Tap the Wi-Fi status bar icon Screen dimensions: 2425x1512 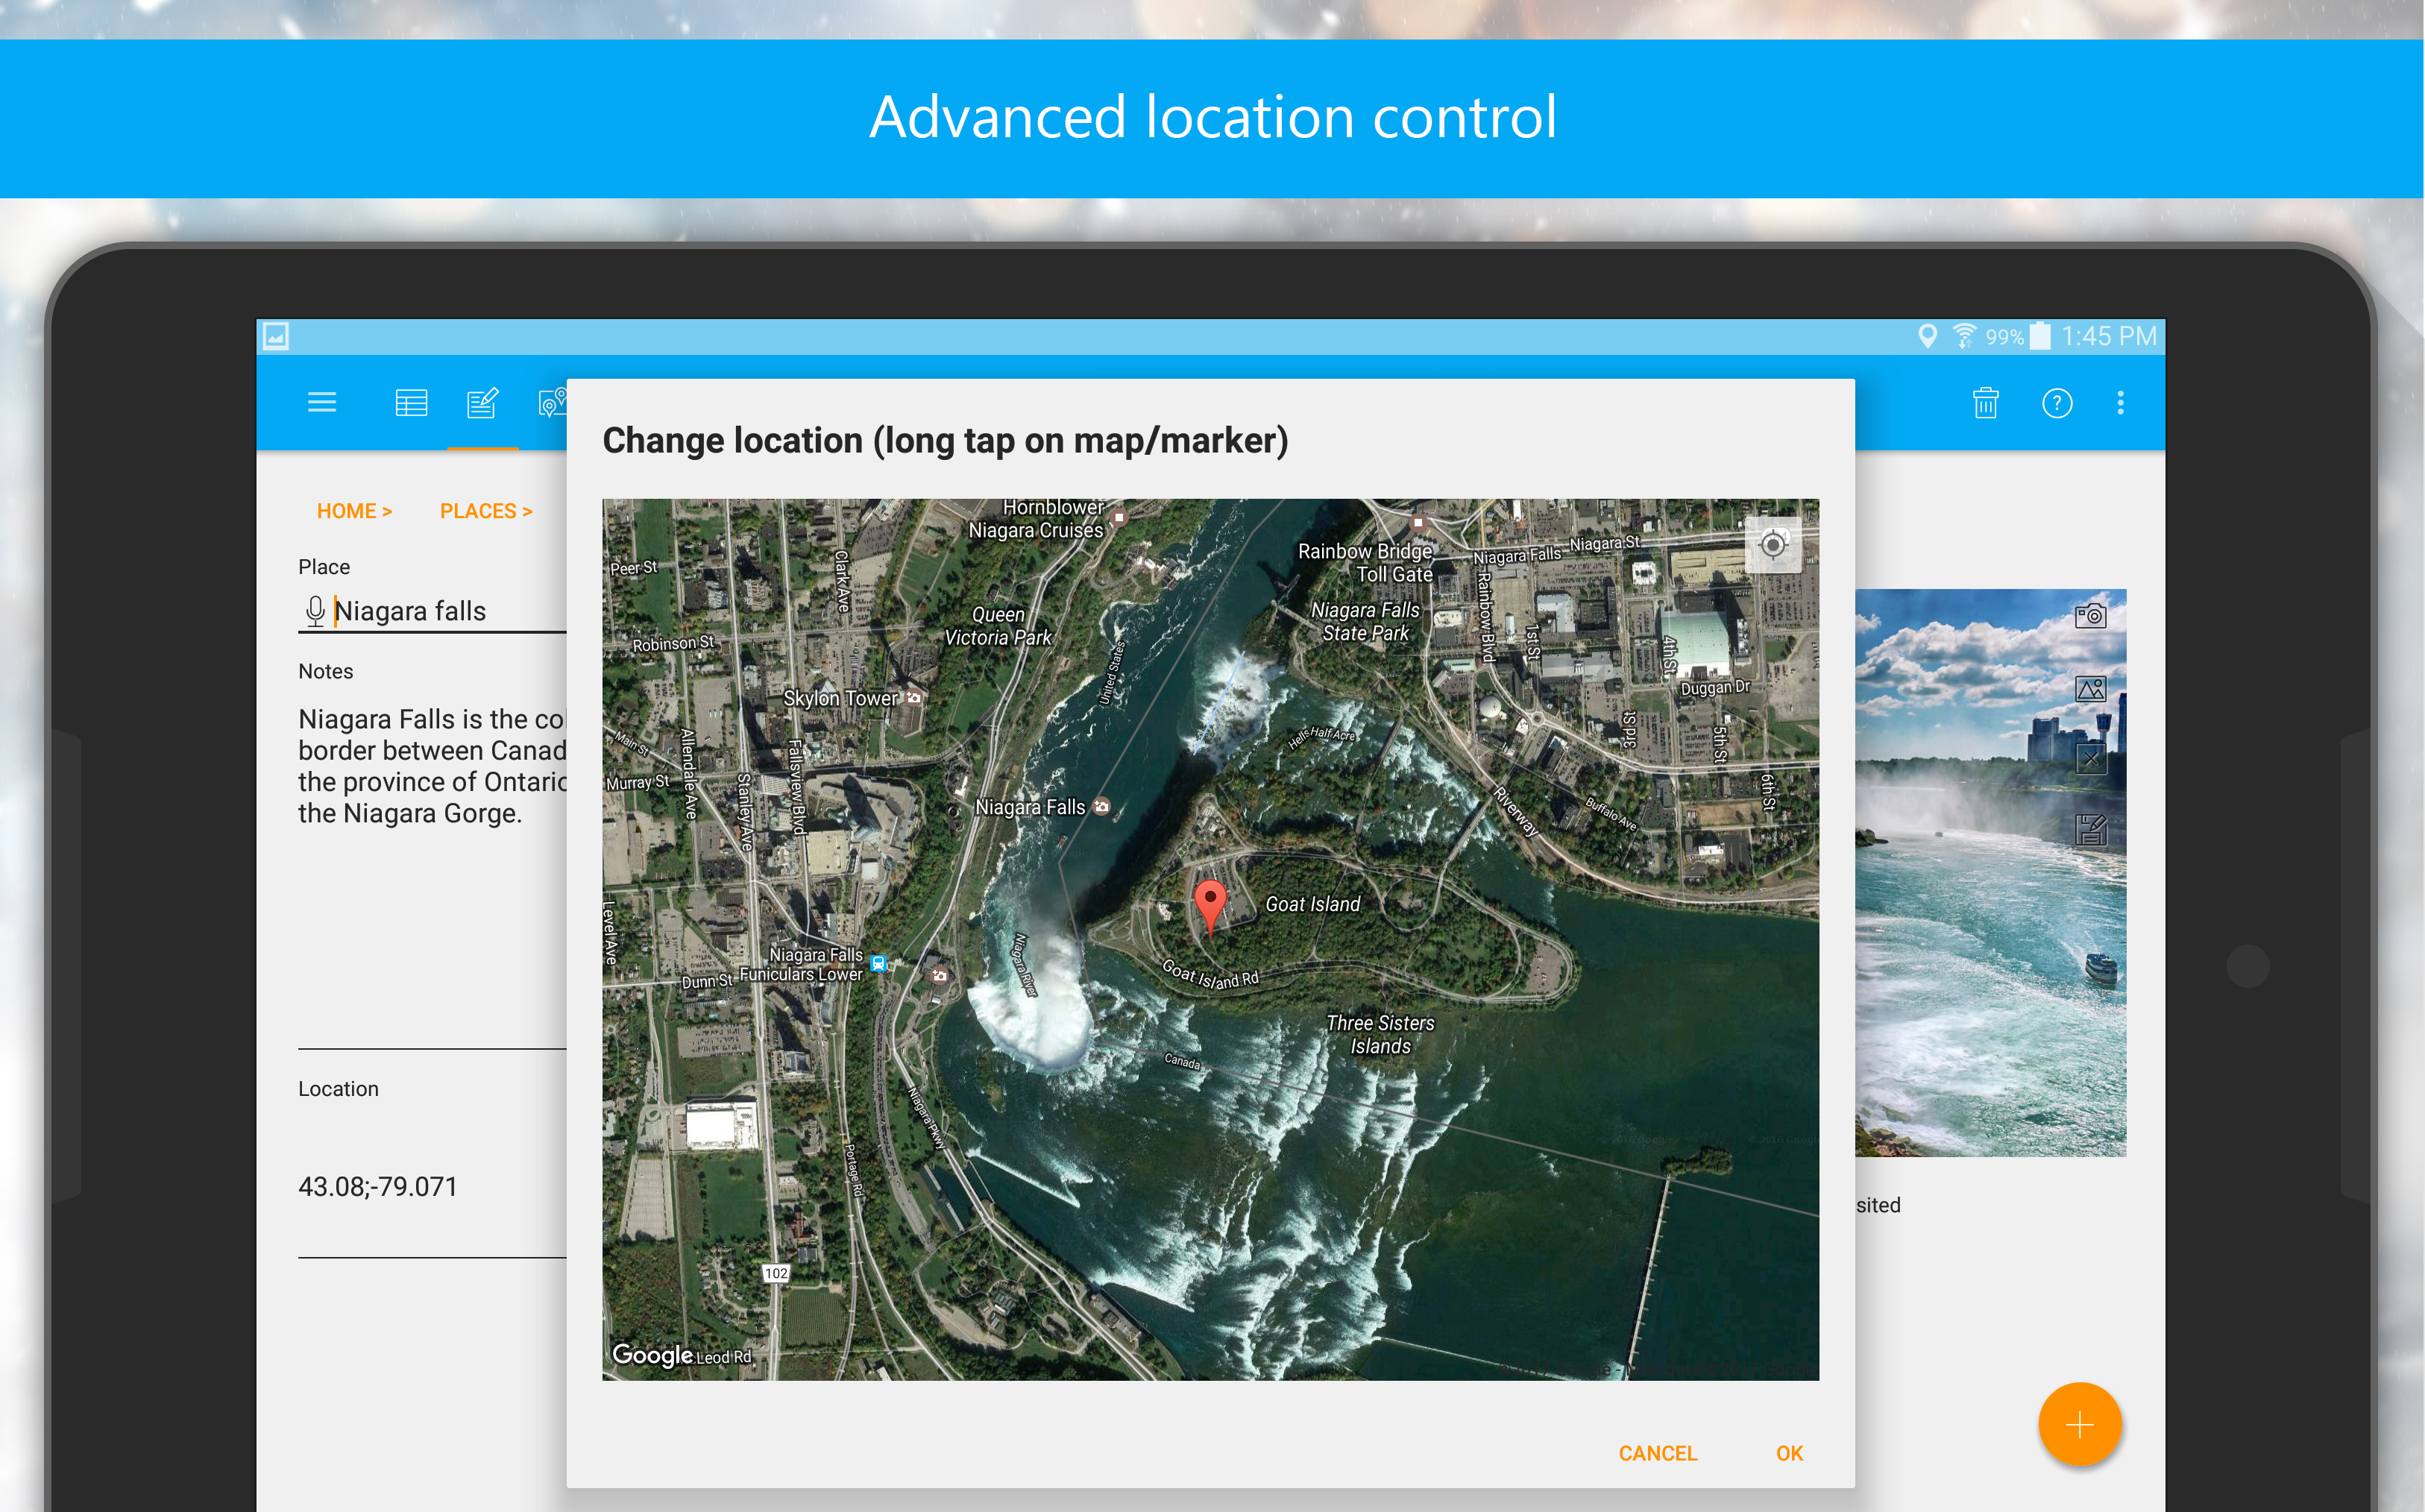tap(1964, 336)
